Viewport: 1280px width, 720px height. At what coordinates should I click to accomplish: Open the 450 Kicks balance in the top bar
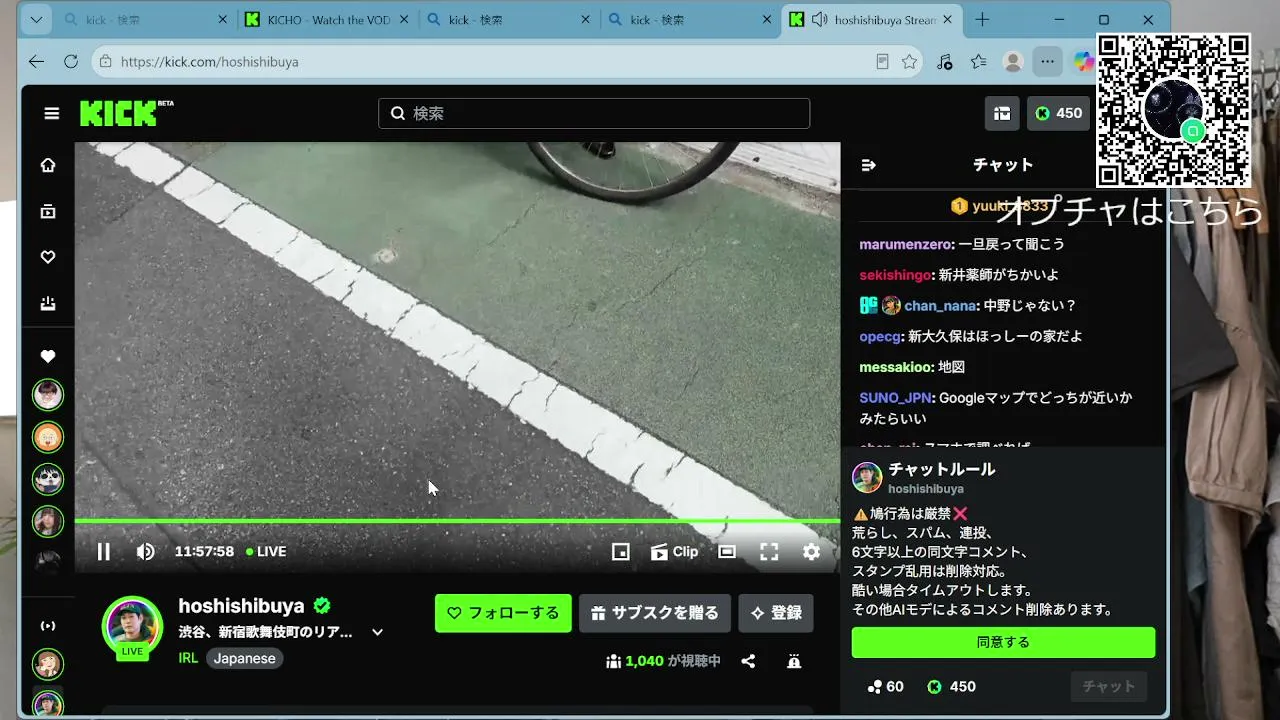[x=1059, y=113]
